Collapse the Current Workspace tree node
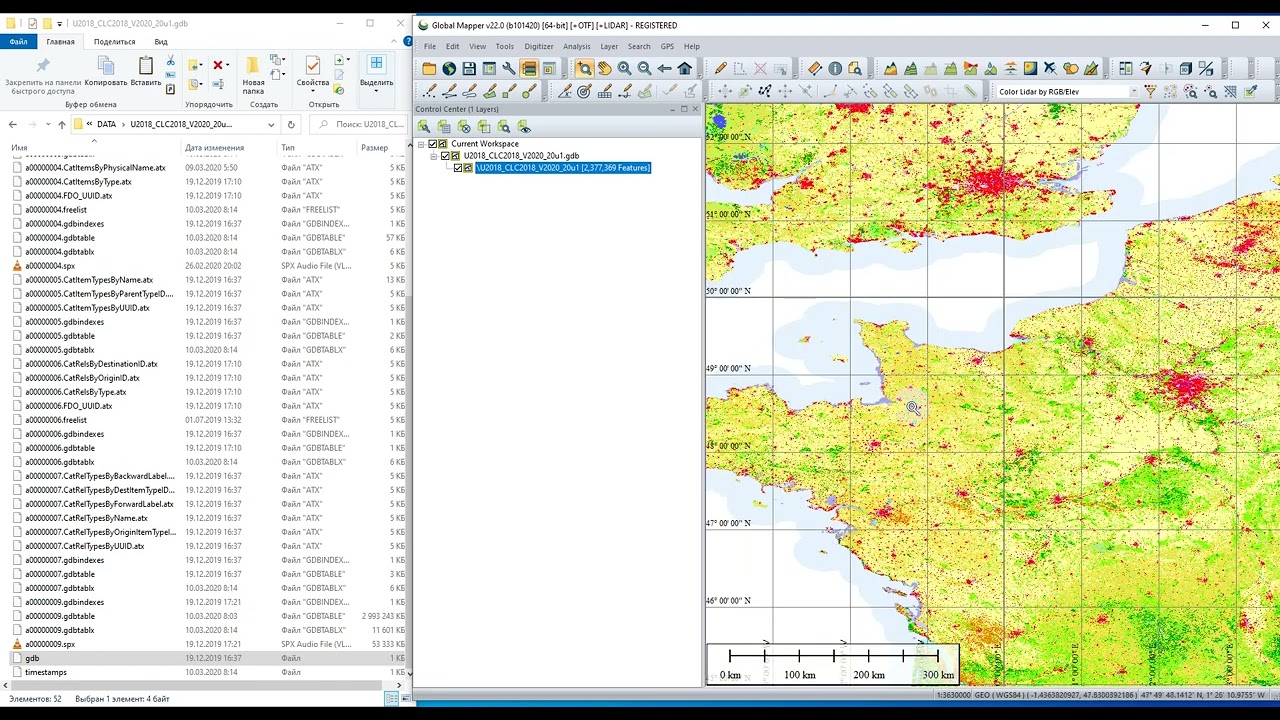 pos(421,144)
